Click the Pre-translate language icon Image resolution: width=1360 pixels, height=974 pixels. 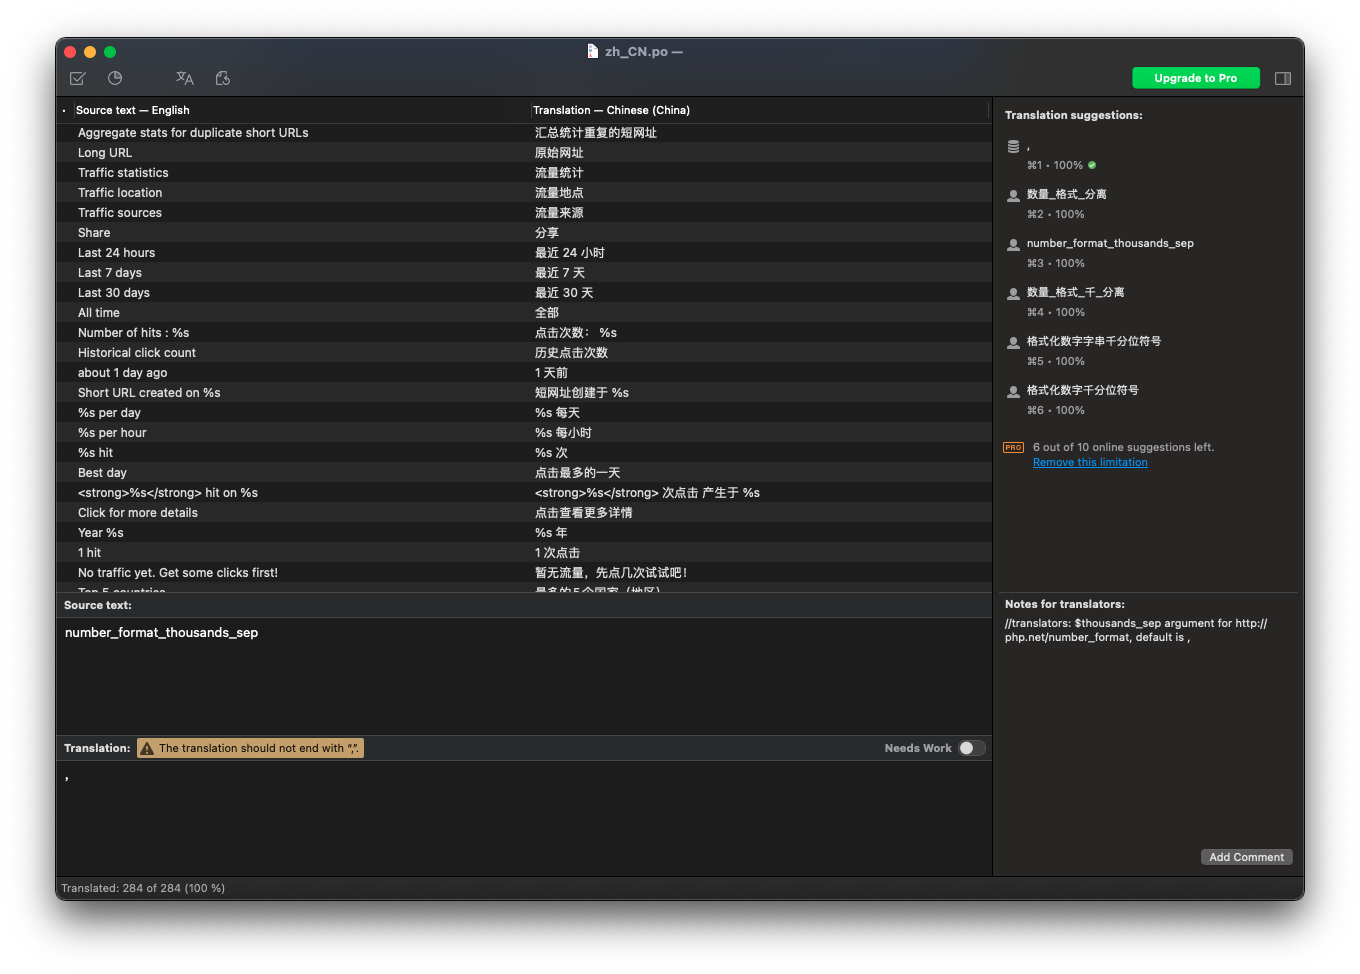(185, 78)
